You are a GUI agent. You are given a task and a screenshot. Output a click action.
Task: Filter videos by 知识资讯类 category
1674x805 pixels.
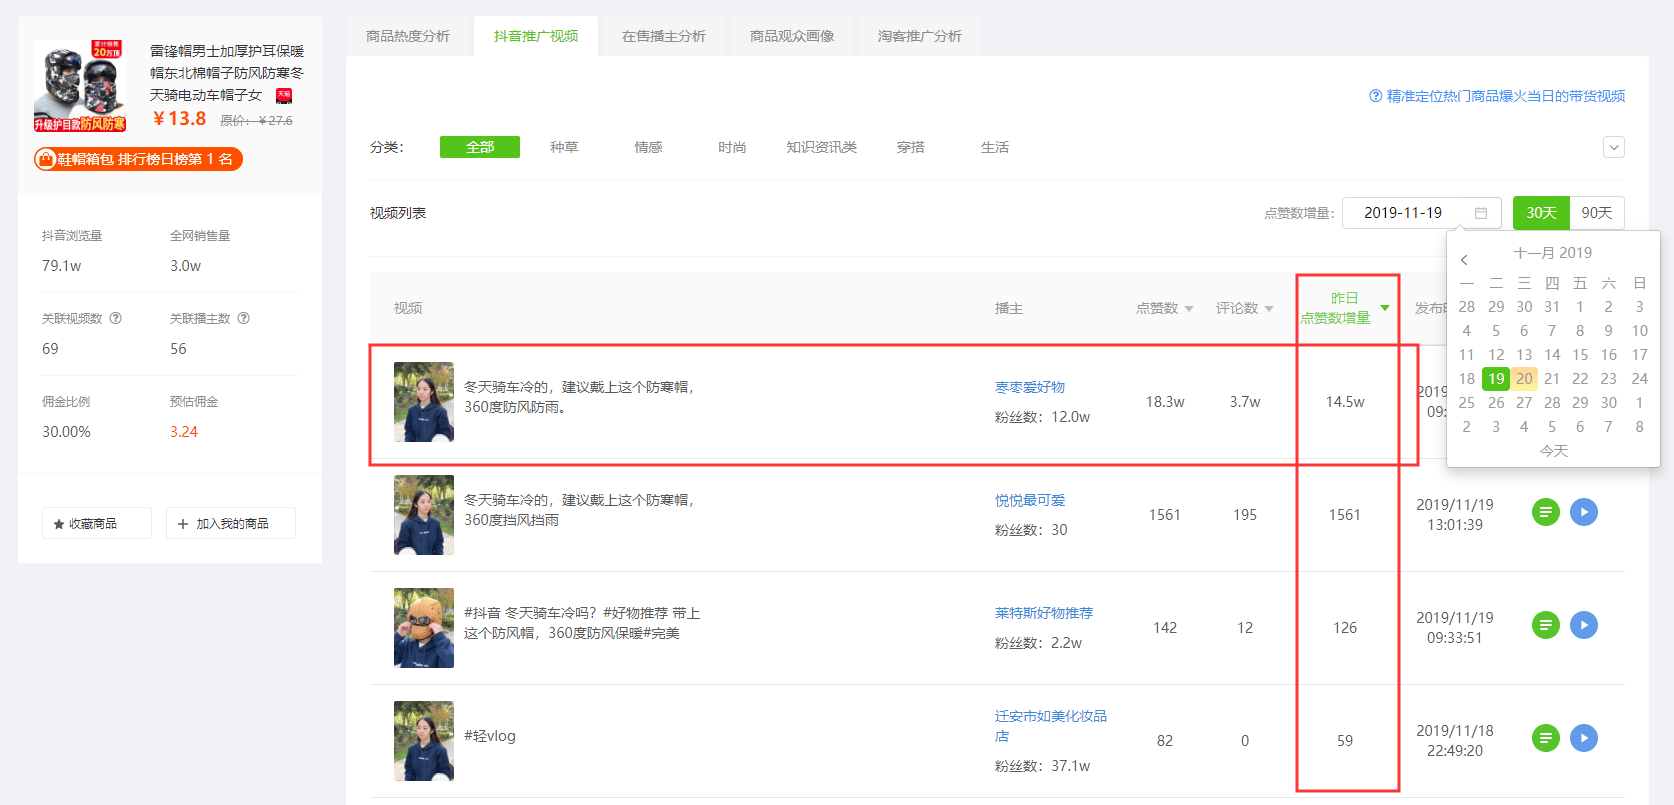point(821,147)
